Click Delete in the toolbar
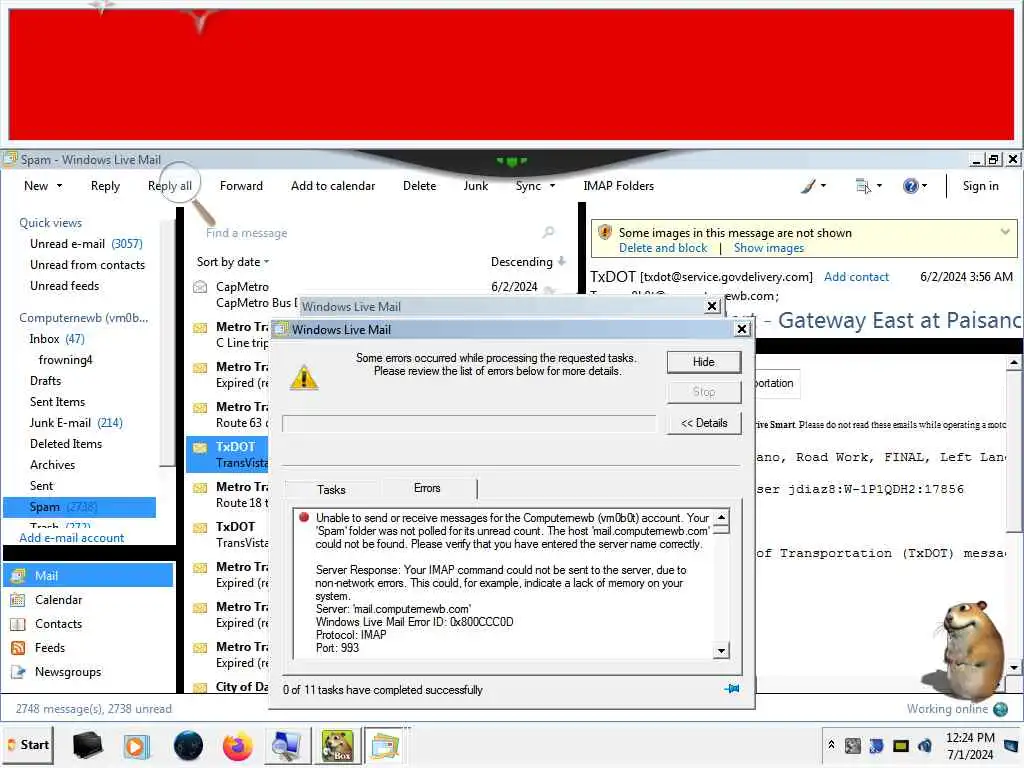This screenshot has width=1024, height=768. point(419,186)
